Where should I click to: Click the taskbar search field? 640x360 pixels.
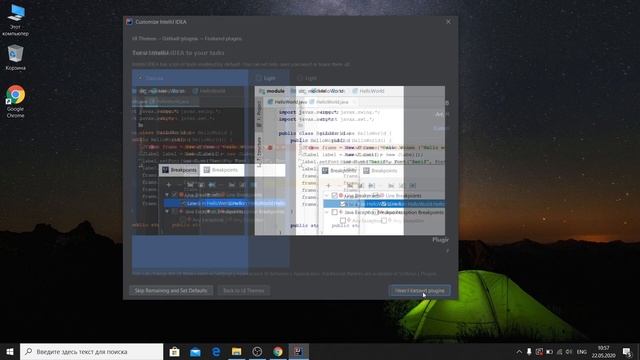[91, 351]
